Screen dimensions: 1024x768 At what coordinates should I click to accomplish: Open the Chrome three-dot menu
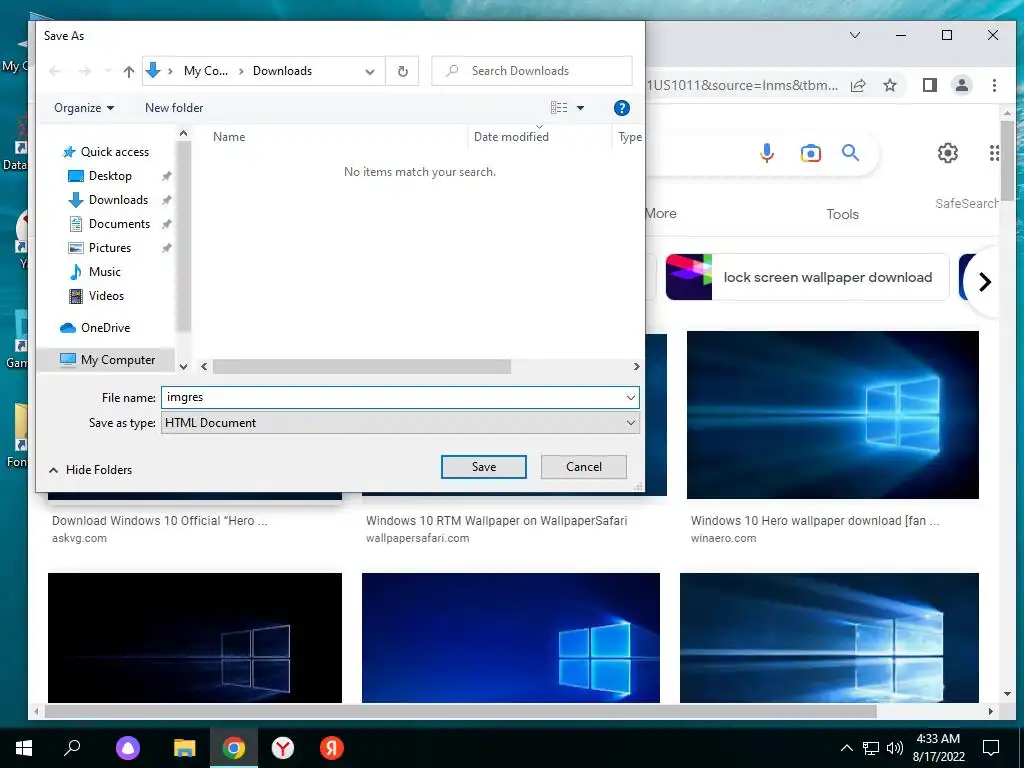(x=994, y=86)
